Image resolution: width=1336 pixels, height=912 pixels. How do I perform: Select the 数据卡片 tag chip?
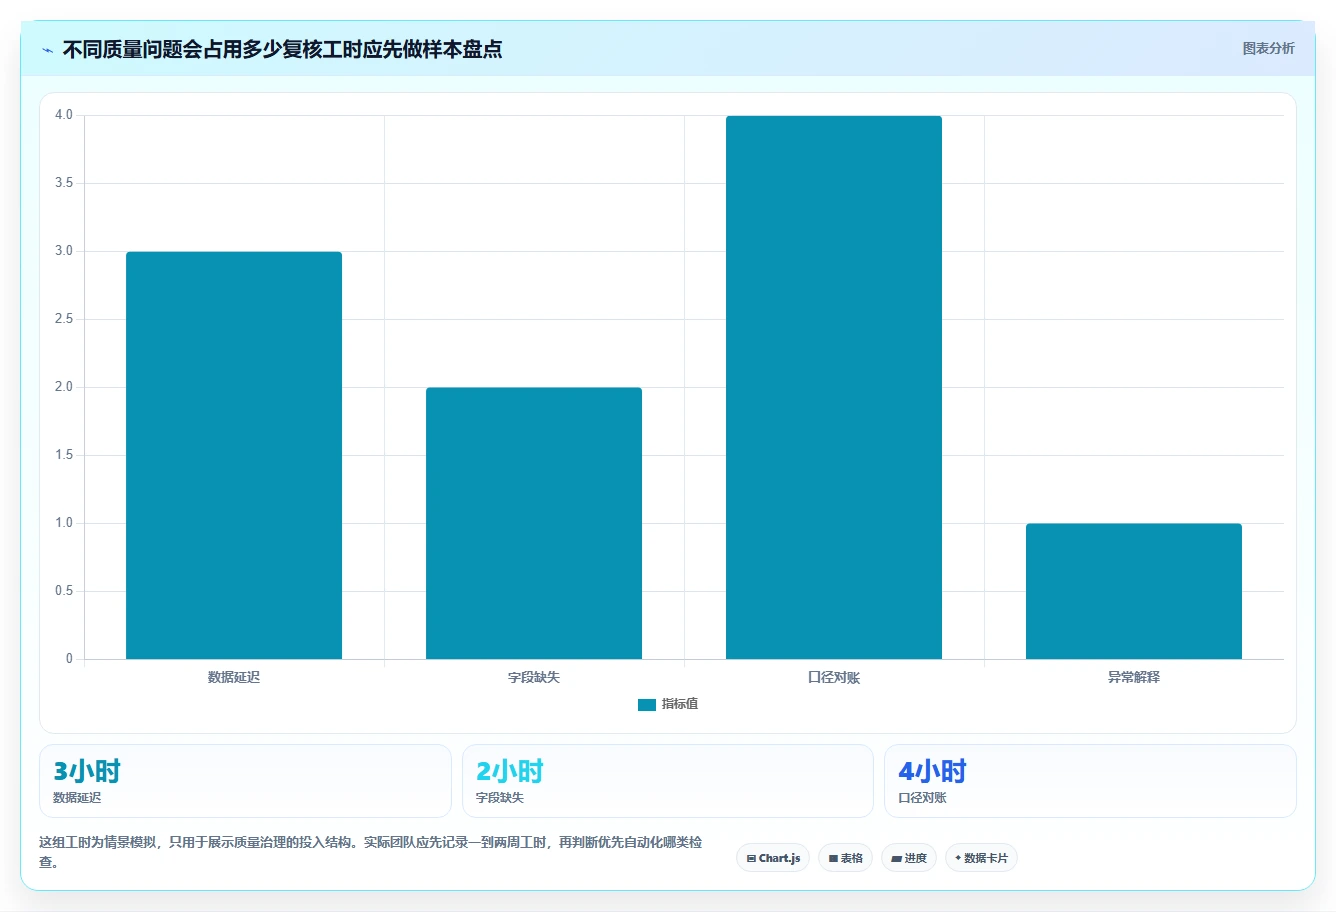(x=981, y=858)
